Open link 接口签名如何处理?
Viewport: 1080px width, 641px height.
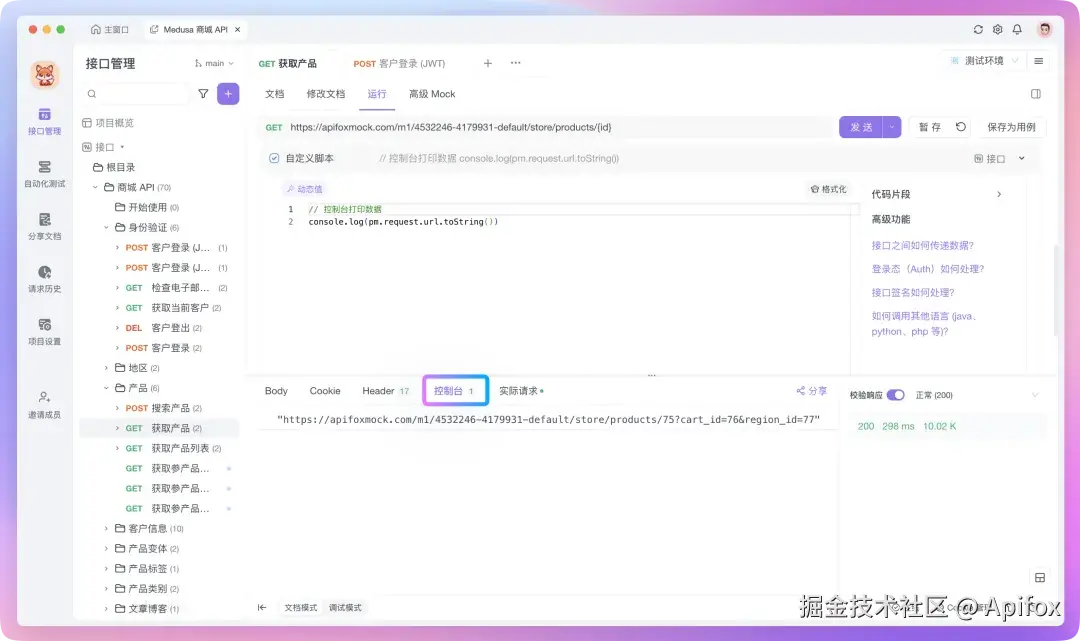click(913, 293)
